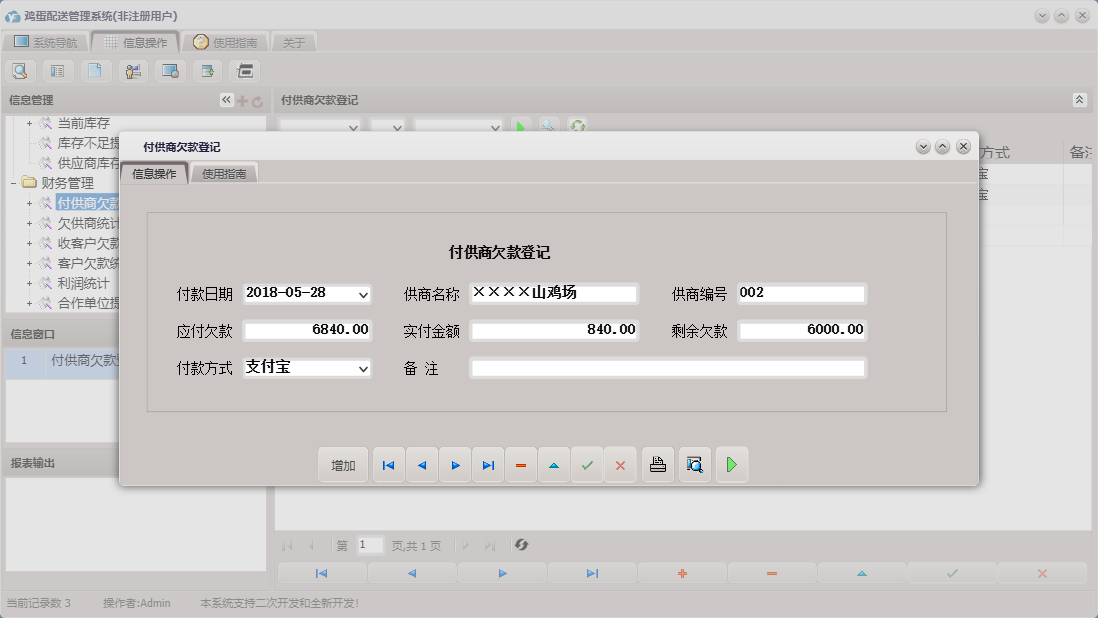The height and width of the screenshot is (618, 1098).
Task: Click the red cancel cross in the dialog
Action: [620, 464]
